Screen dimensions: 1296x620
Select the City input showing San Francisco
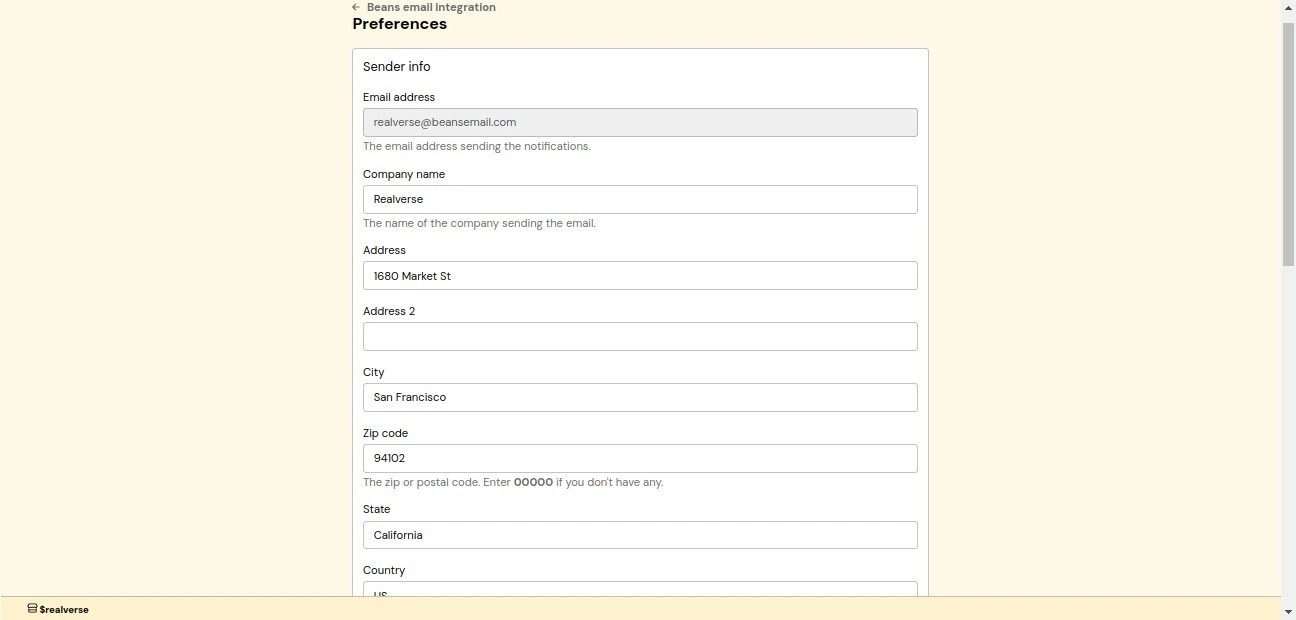(x=640, y=397)
